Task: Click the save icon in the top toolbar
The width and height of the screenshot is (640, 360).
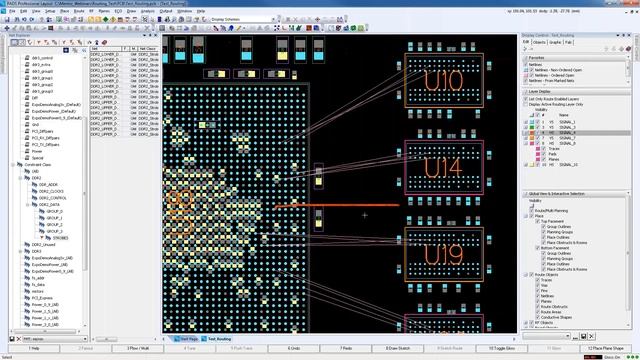Action: click(x=7, y=19)
